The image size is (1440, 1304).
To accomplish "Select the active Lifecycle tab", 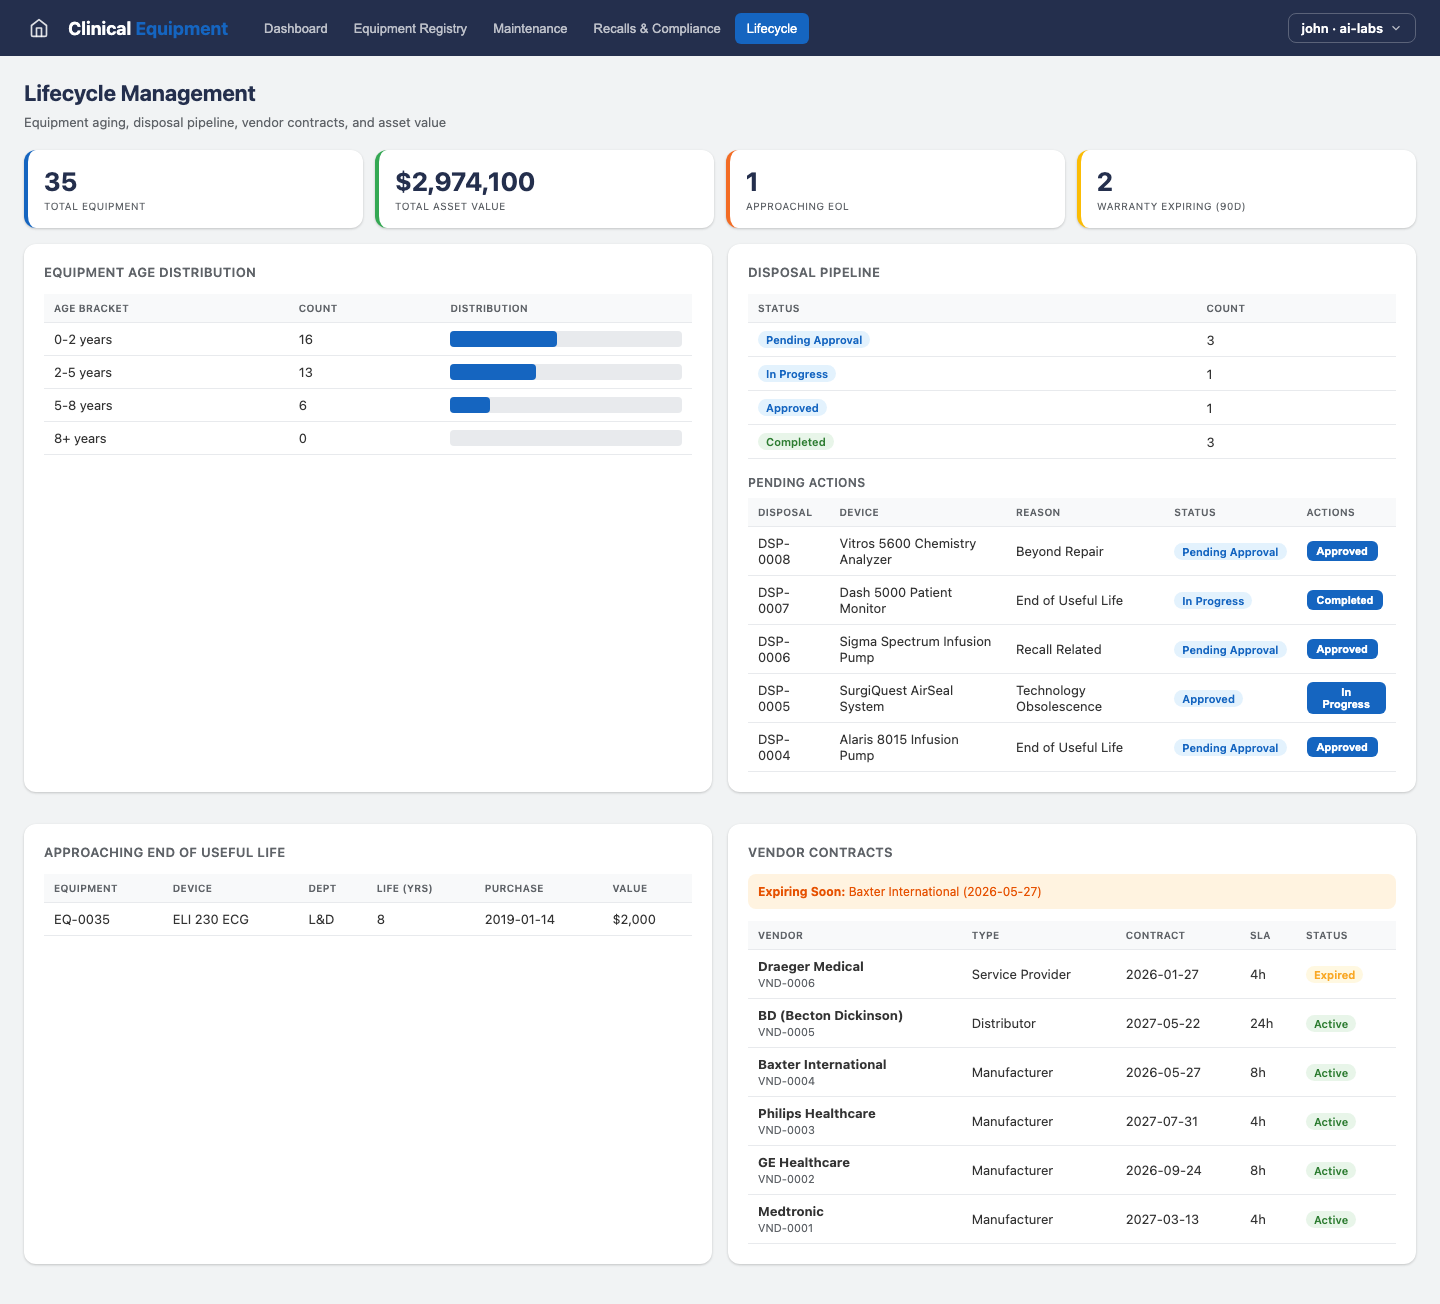I will pyautogui.click(x=771, y=28).
